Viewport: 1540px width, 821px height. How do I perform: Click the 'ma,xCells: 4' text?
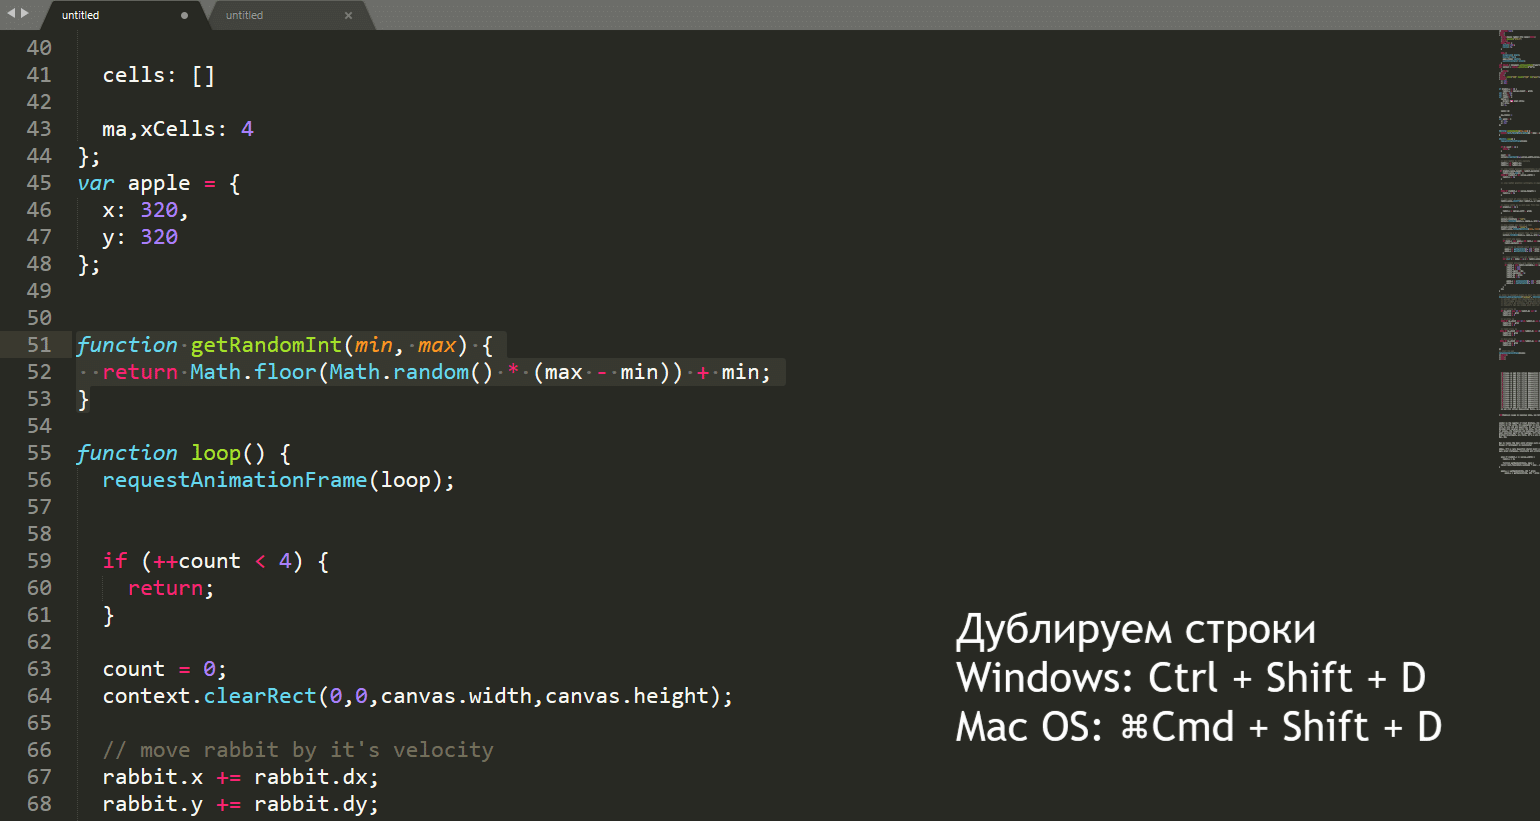178,129
